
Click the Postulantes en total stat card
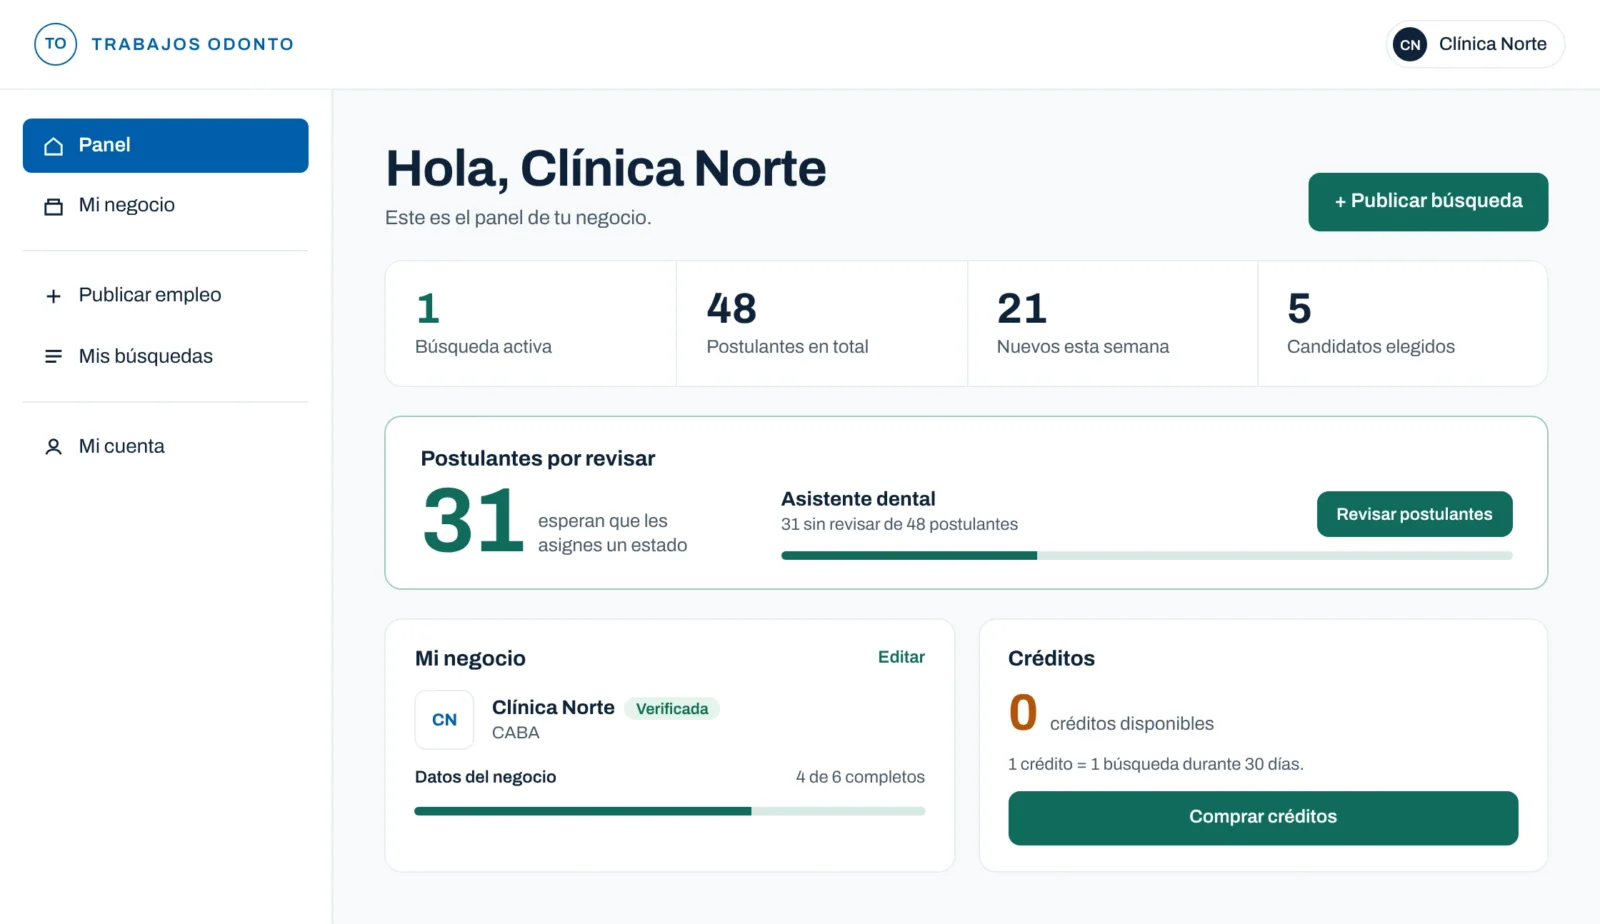point(822,324)
